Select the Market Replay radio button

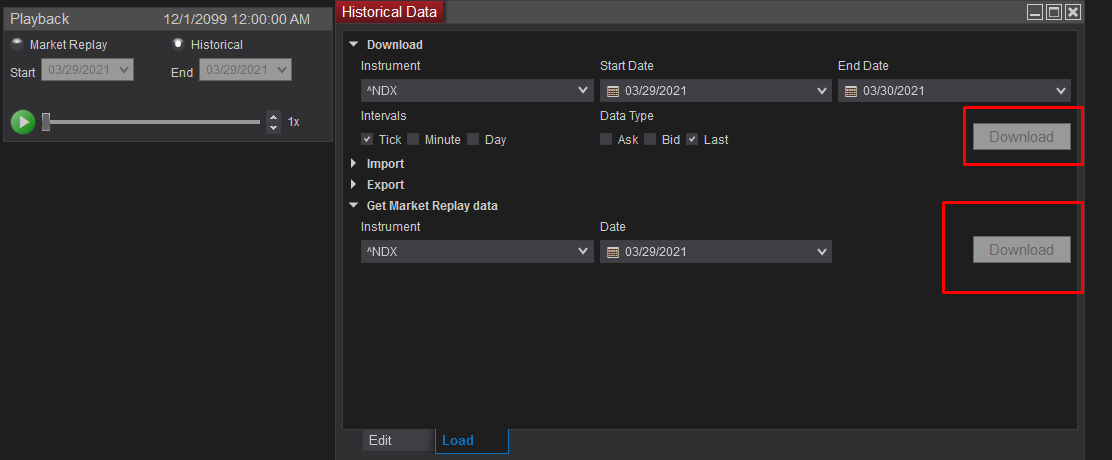pyautogui.click(x=17, y=44)
